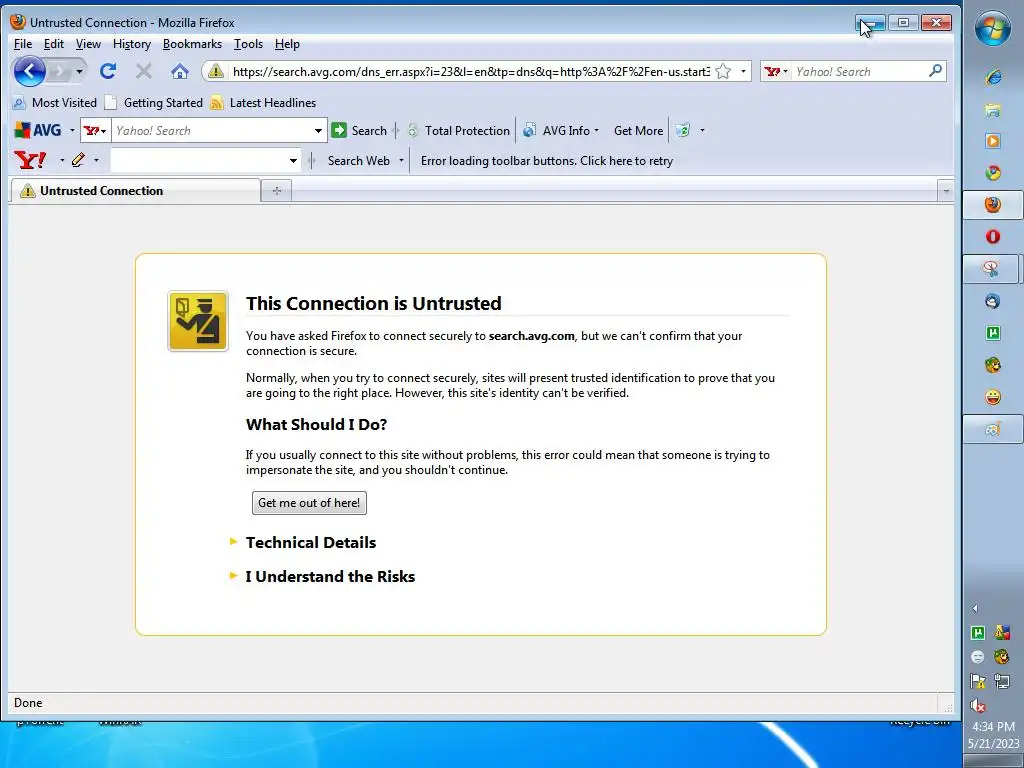Open AVG toolbar search history dropdown
The width and height of the screenshot is (1024, 768).
tap(318, 131)
